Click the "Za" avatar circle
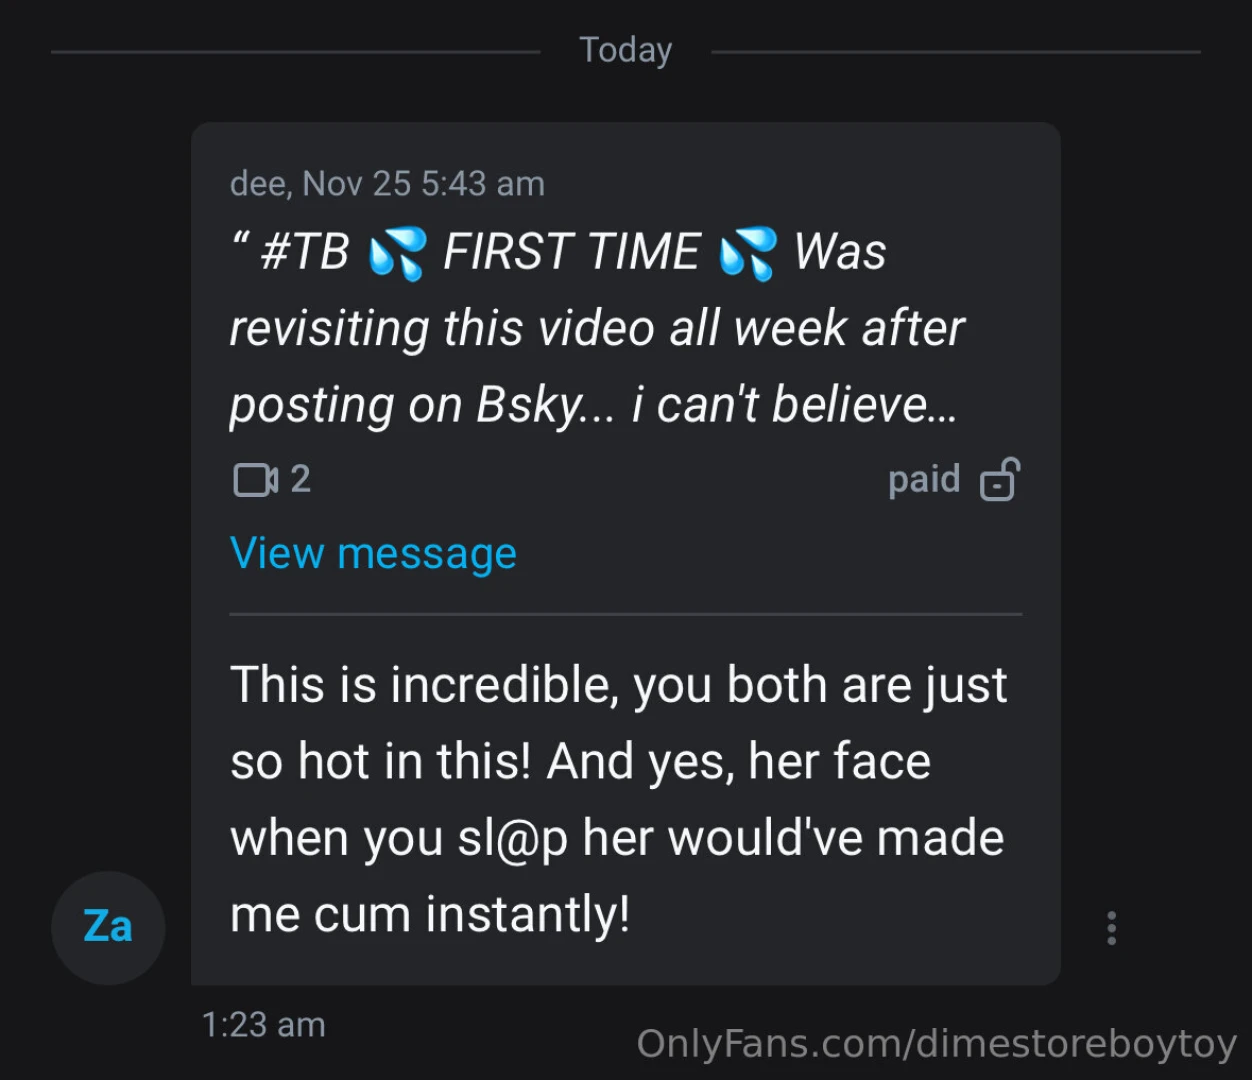 pyautogui.click(x=107, y=927)
